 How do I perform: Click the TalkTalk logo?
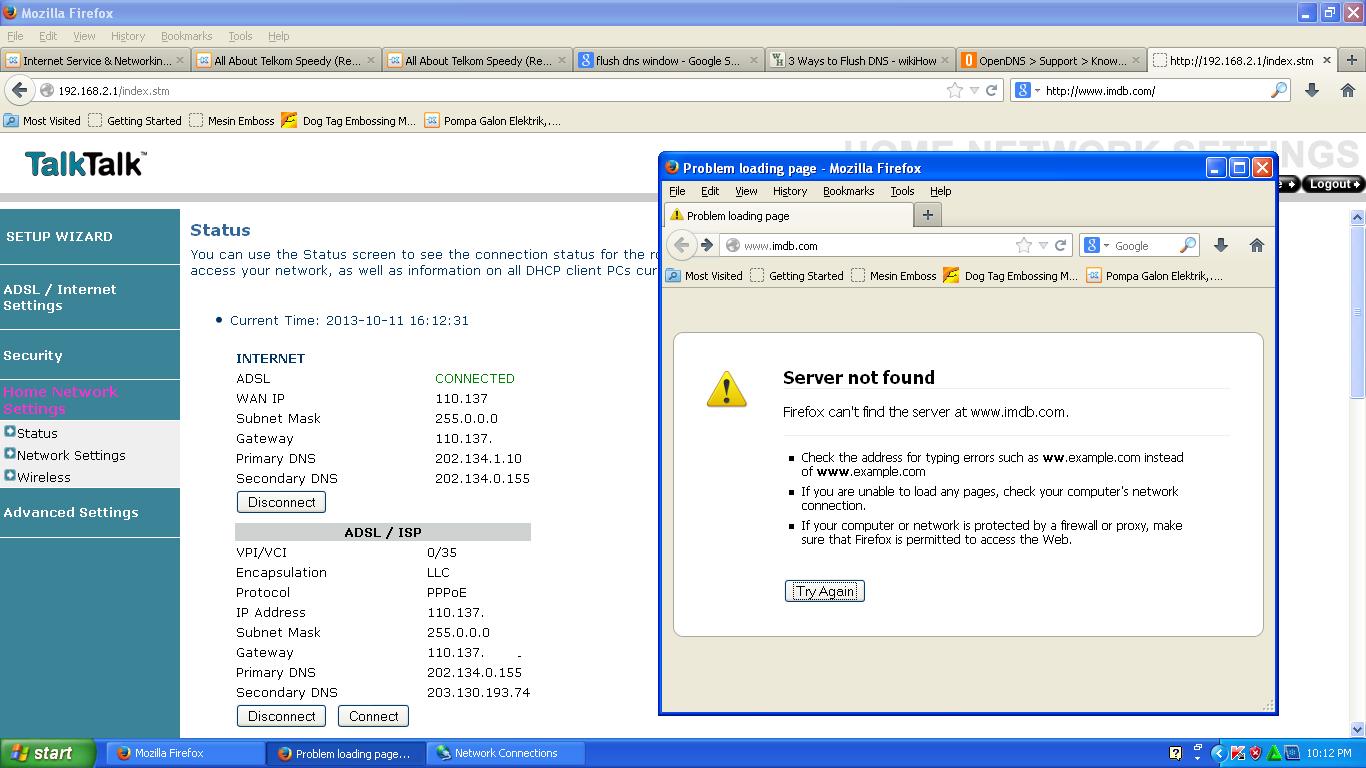[x=86, y=164]
